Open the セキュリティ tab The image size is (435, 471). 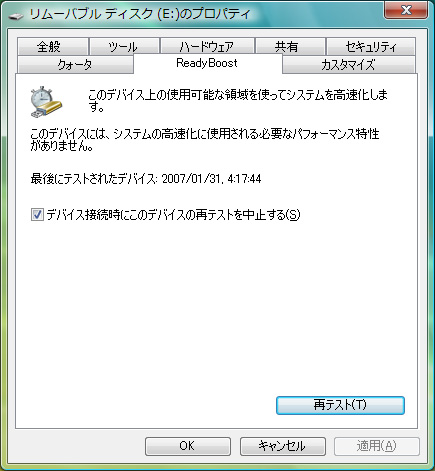(x=371, y=46)
